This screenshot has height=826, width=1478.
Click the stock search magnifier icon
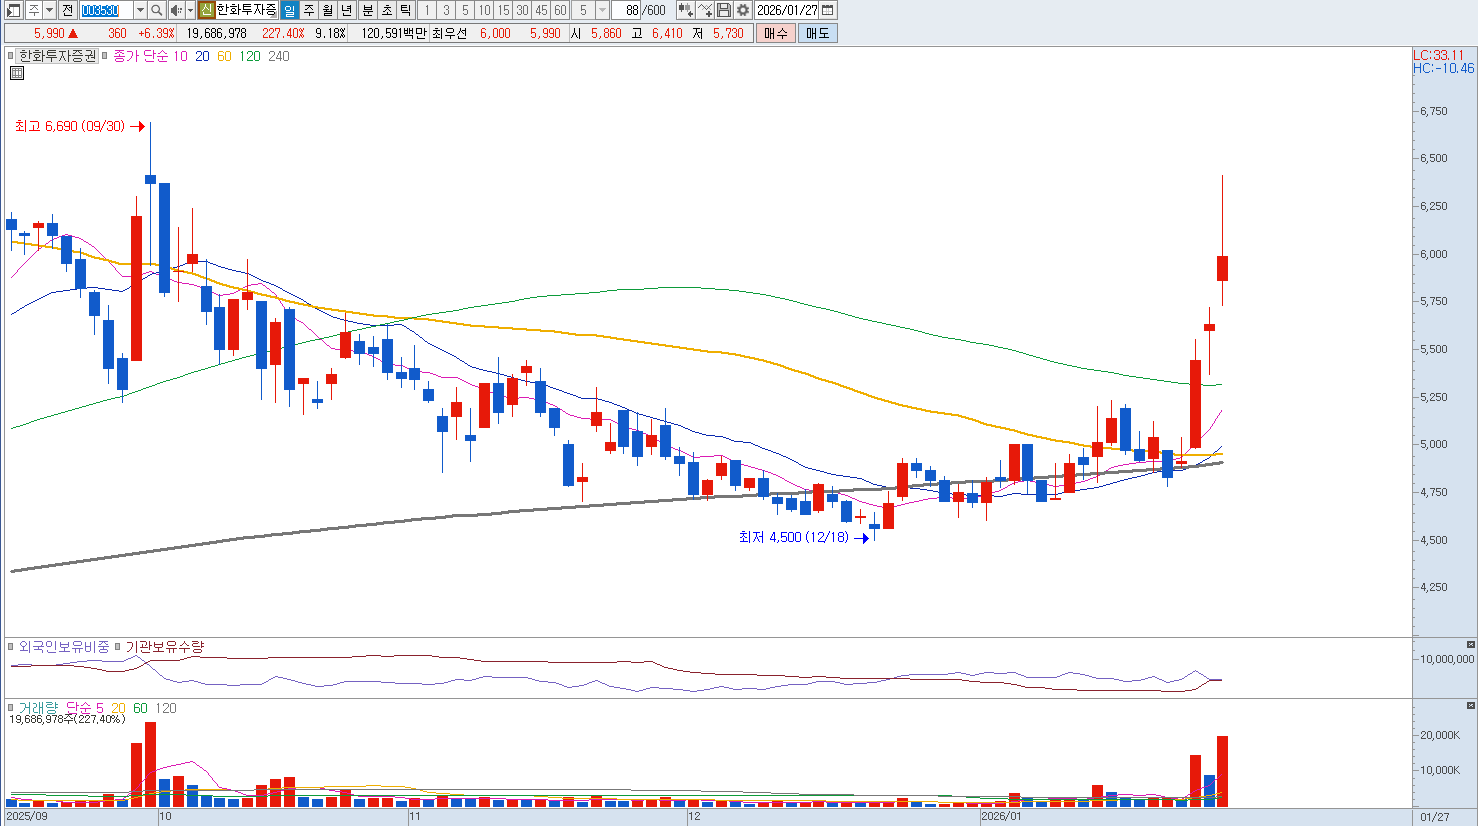[x=157, y=10]
